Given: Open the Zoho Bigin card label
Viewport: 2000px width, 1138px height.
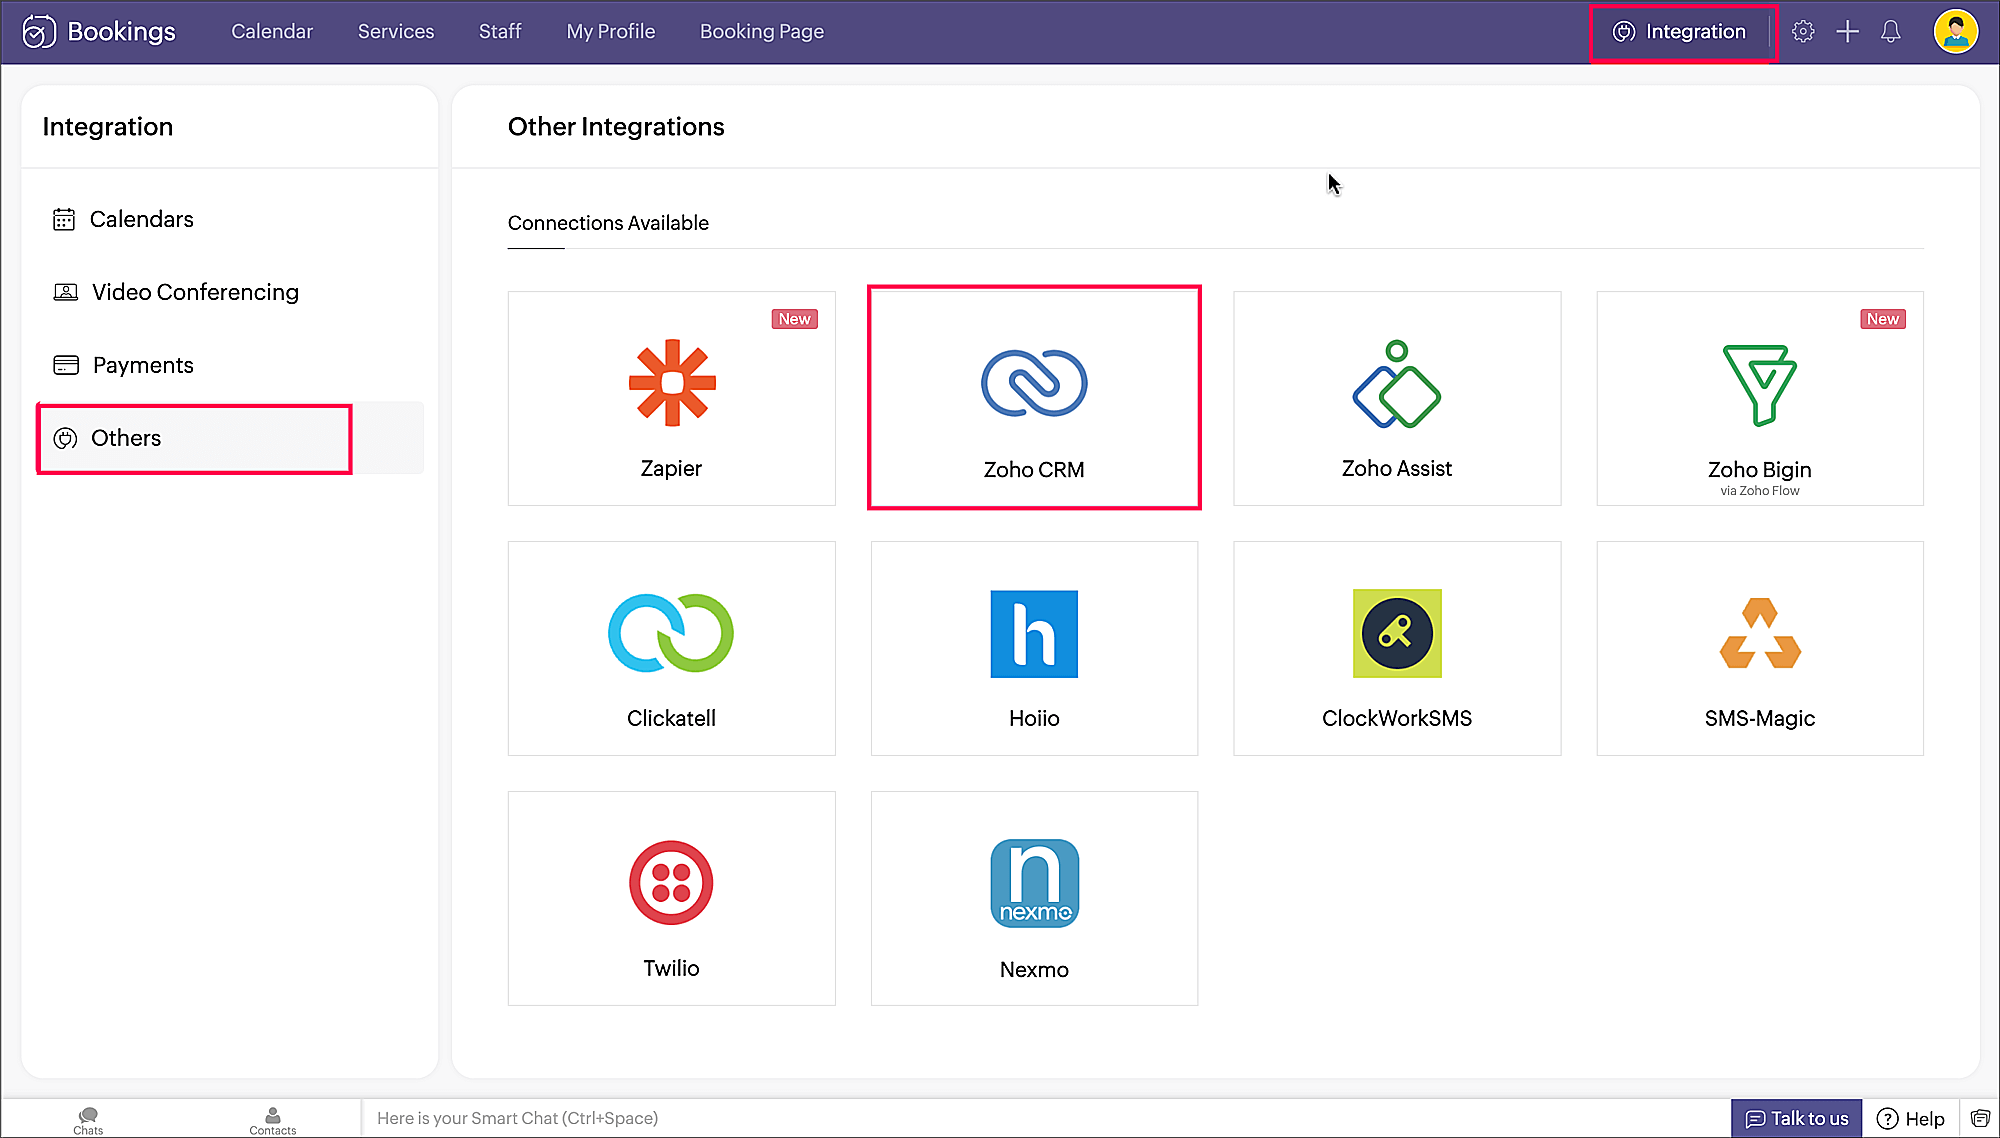Looking at the screenshot, I should point(1760,469).
